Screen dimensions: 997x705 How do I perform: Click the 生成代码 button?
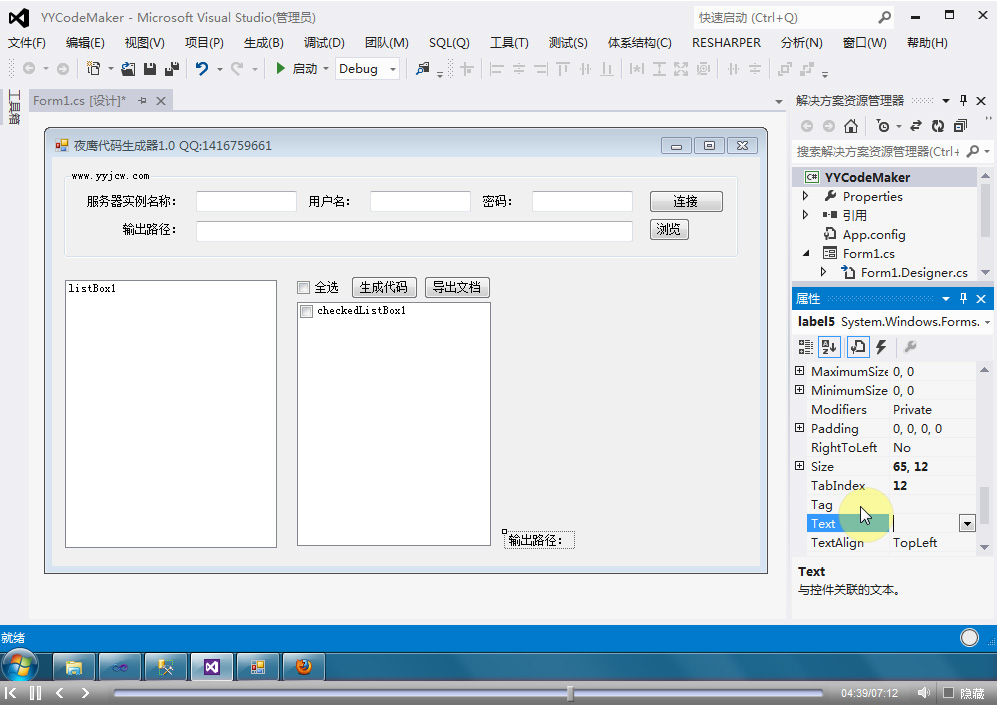pos(384,287)
